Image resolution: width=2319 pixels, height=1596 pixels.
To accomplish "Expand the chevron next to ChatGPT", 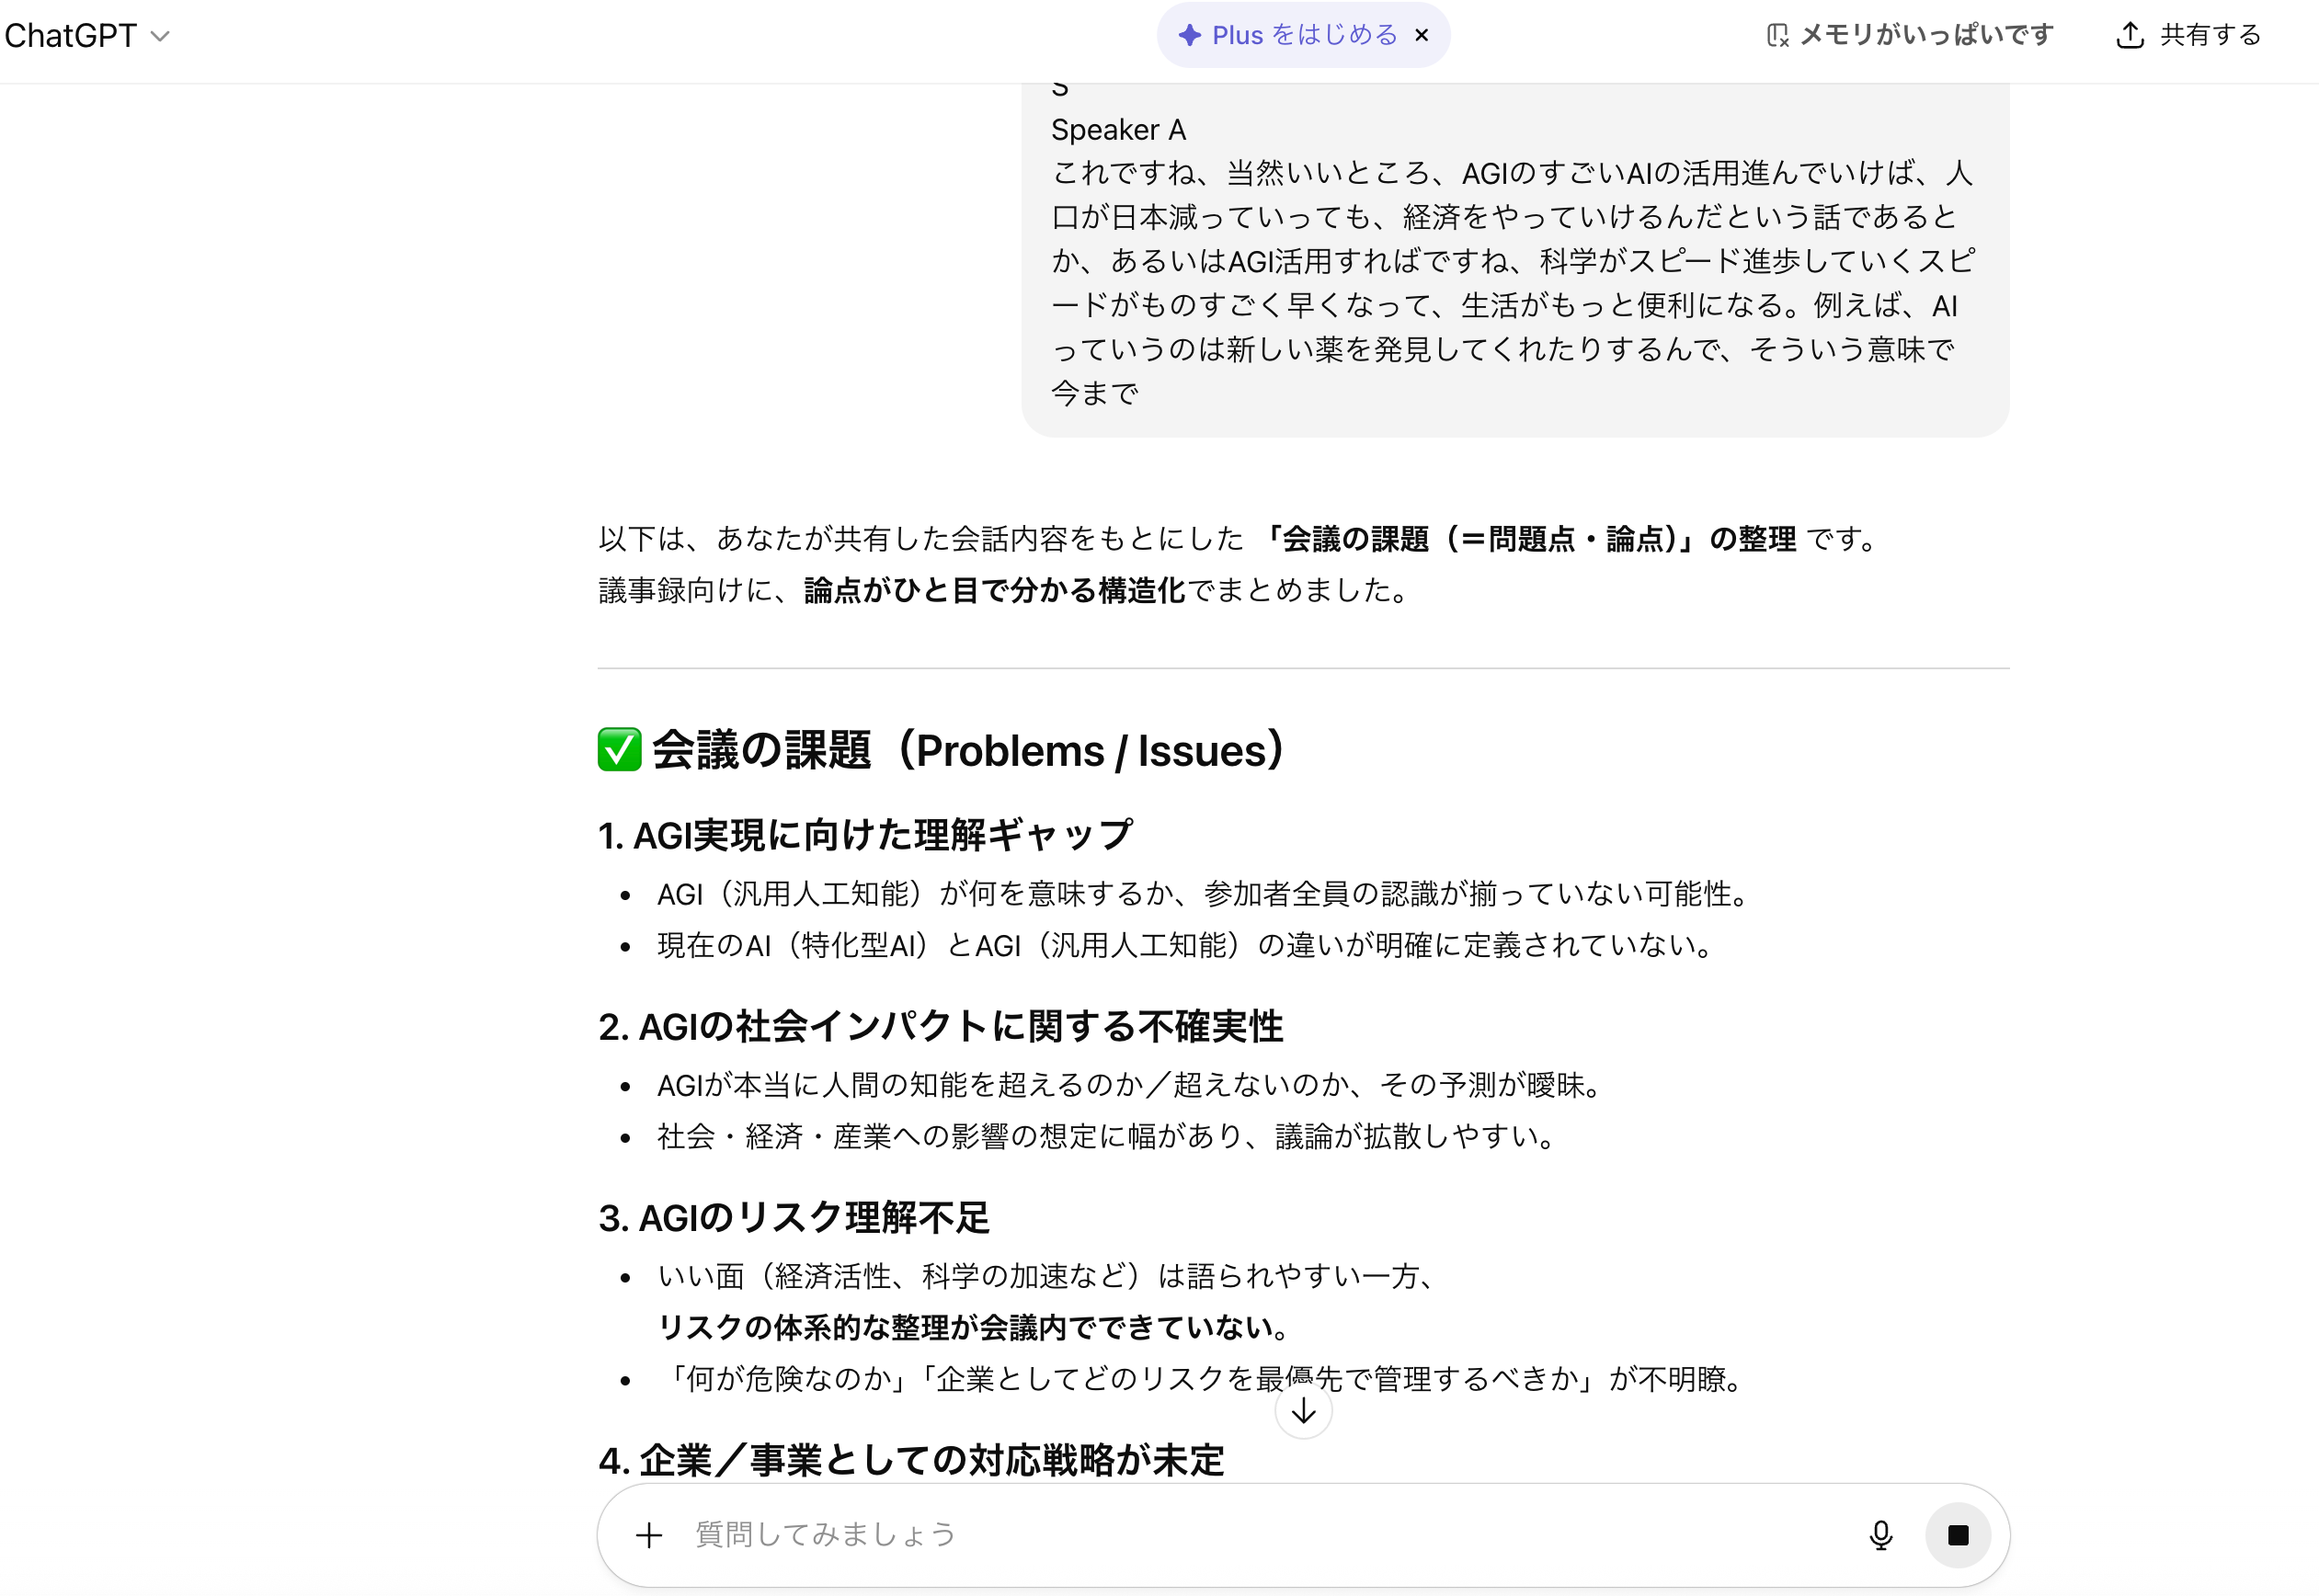I will click(161, 36).
